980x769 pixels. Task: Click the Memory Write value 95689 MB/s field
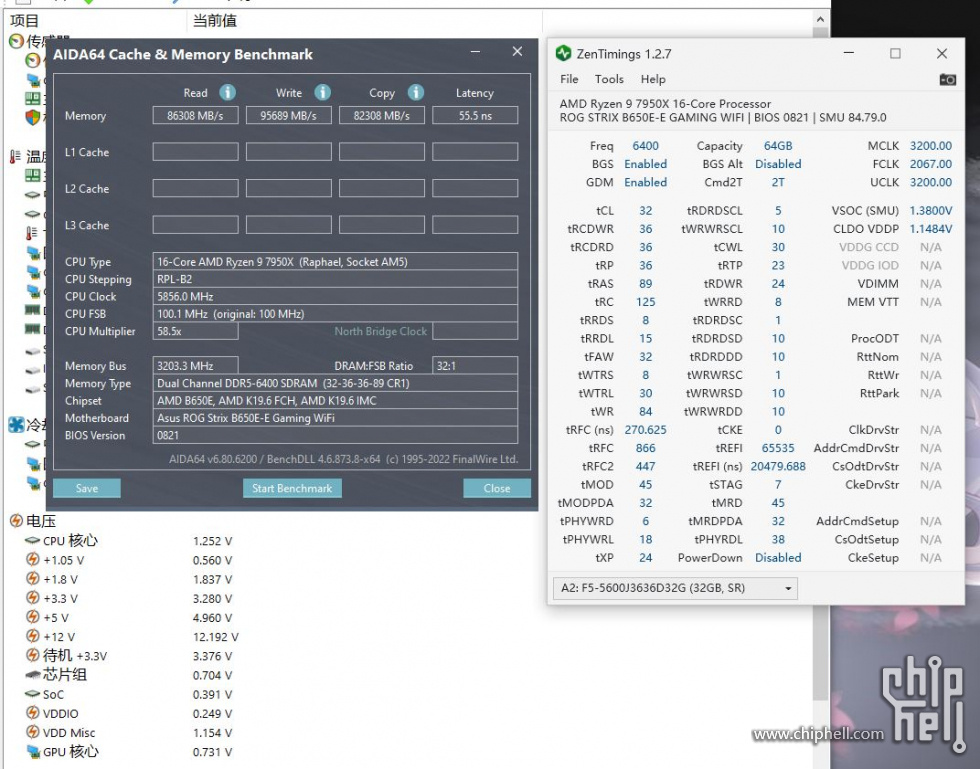pyautogui.click(x=288, y=116)
